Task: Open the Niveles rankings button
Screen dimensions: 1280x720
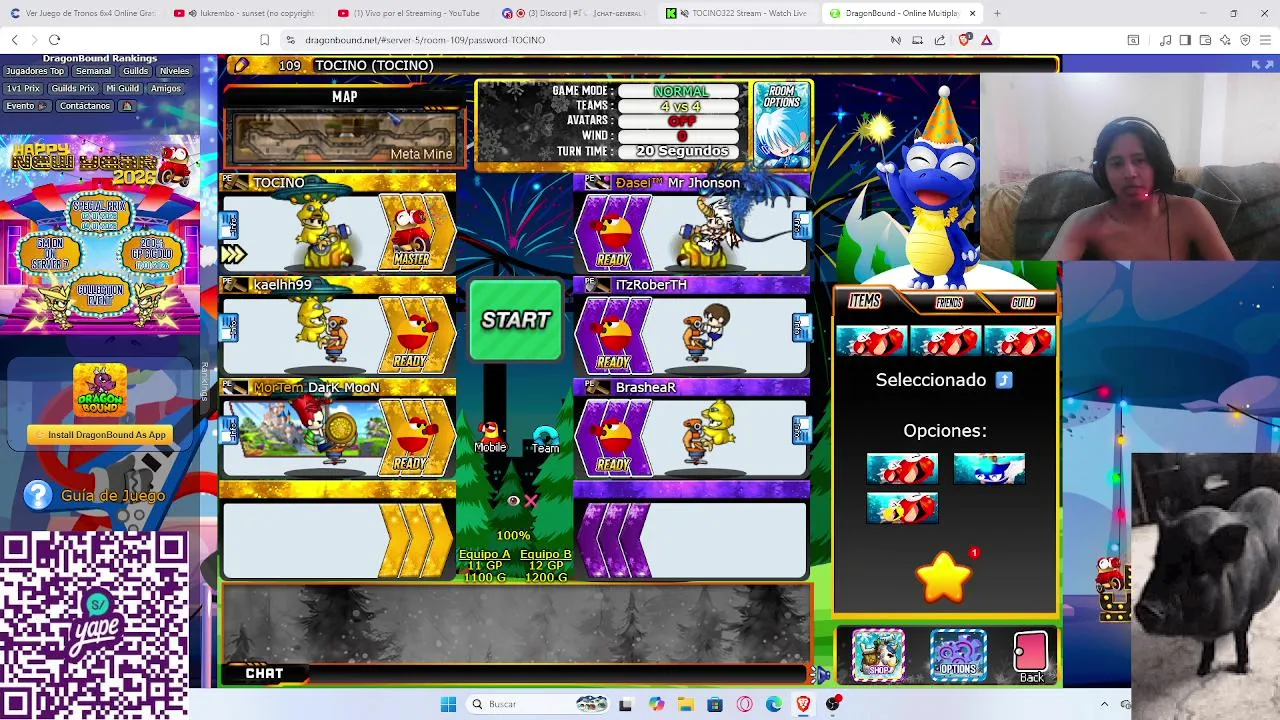Action: [x=174, y=72]
